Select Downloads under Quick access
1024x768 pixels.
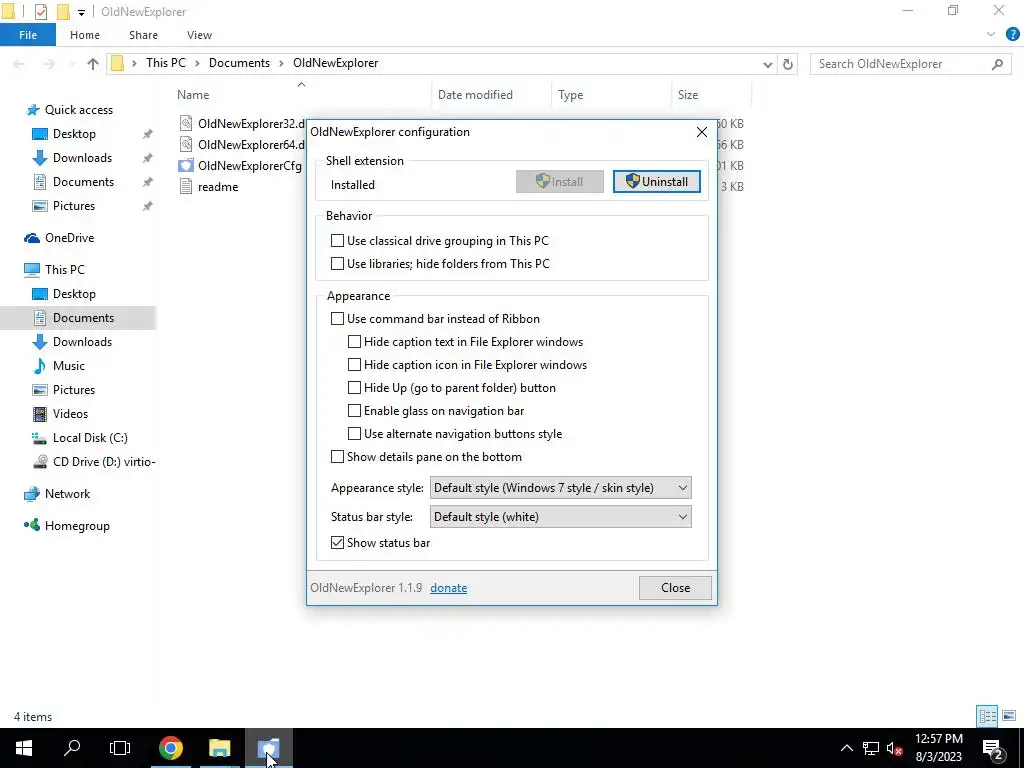(x=82, y=158)
